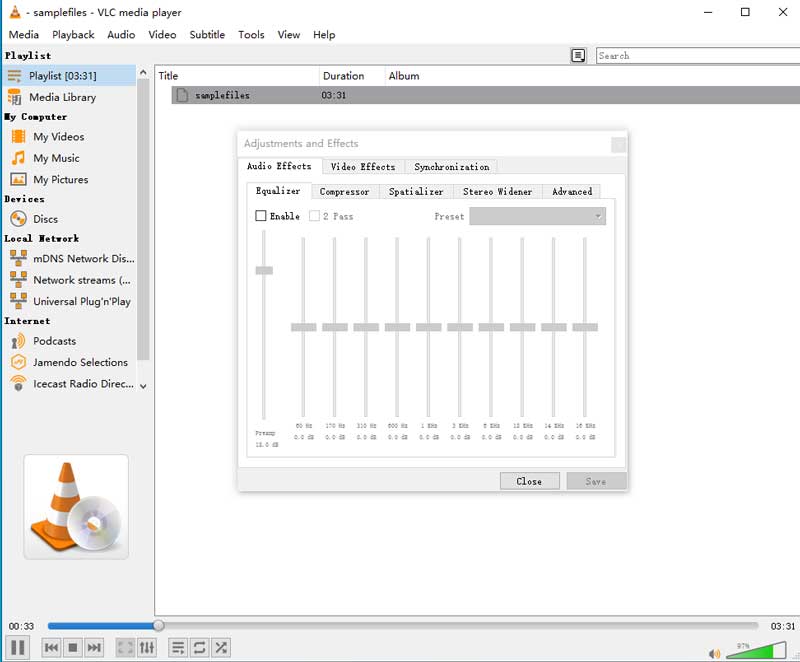Open the Tools menu

pyautogui.click(x=251, y=34)
